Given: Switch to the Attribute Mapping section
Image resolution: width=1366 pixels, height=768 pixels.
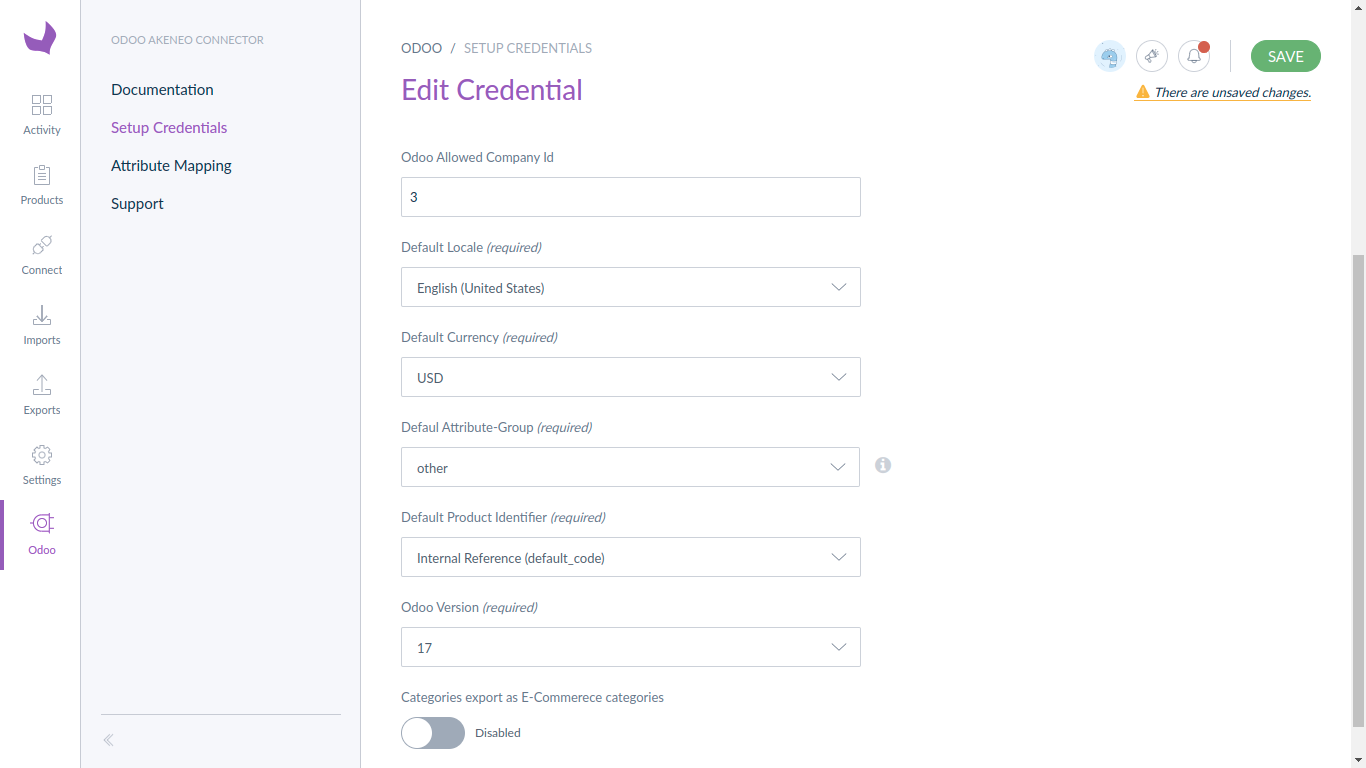Looking at the screenshot, I should click(171, 165).
